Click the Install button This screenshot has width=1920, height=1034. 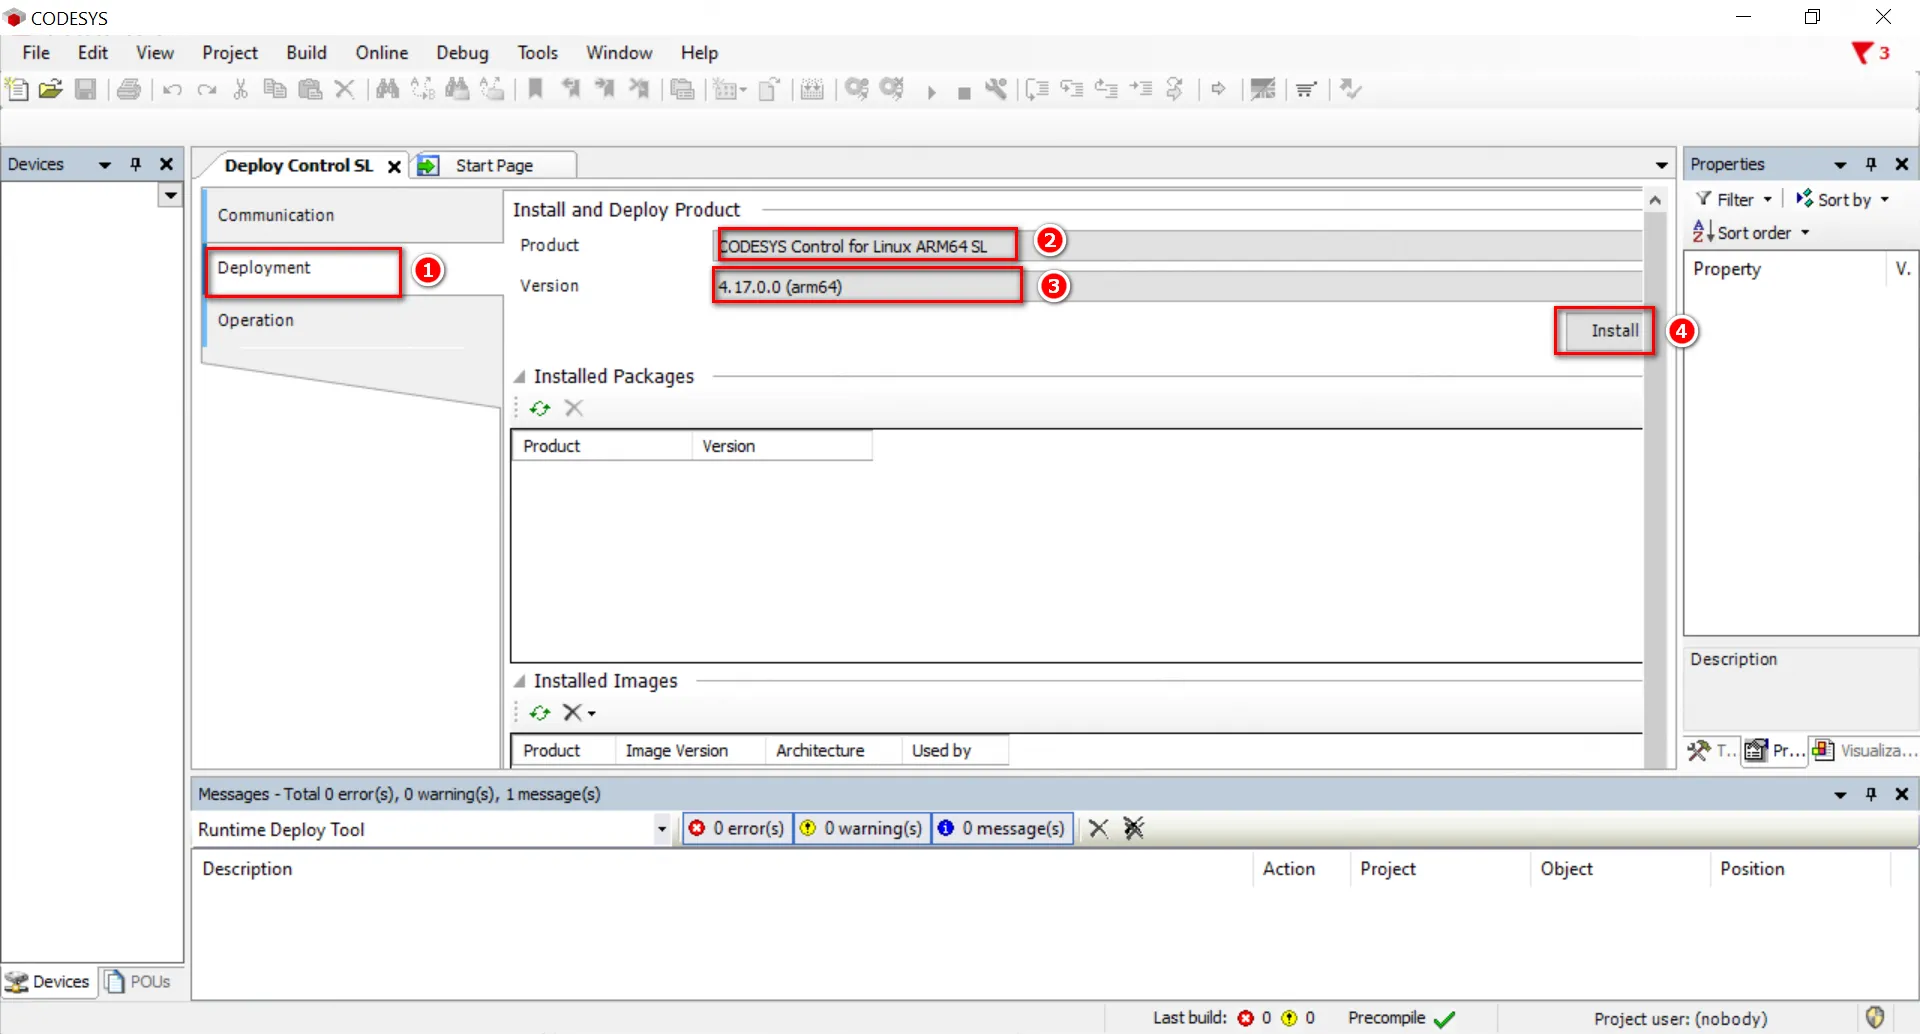(1612, 331)
